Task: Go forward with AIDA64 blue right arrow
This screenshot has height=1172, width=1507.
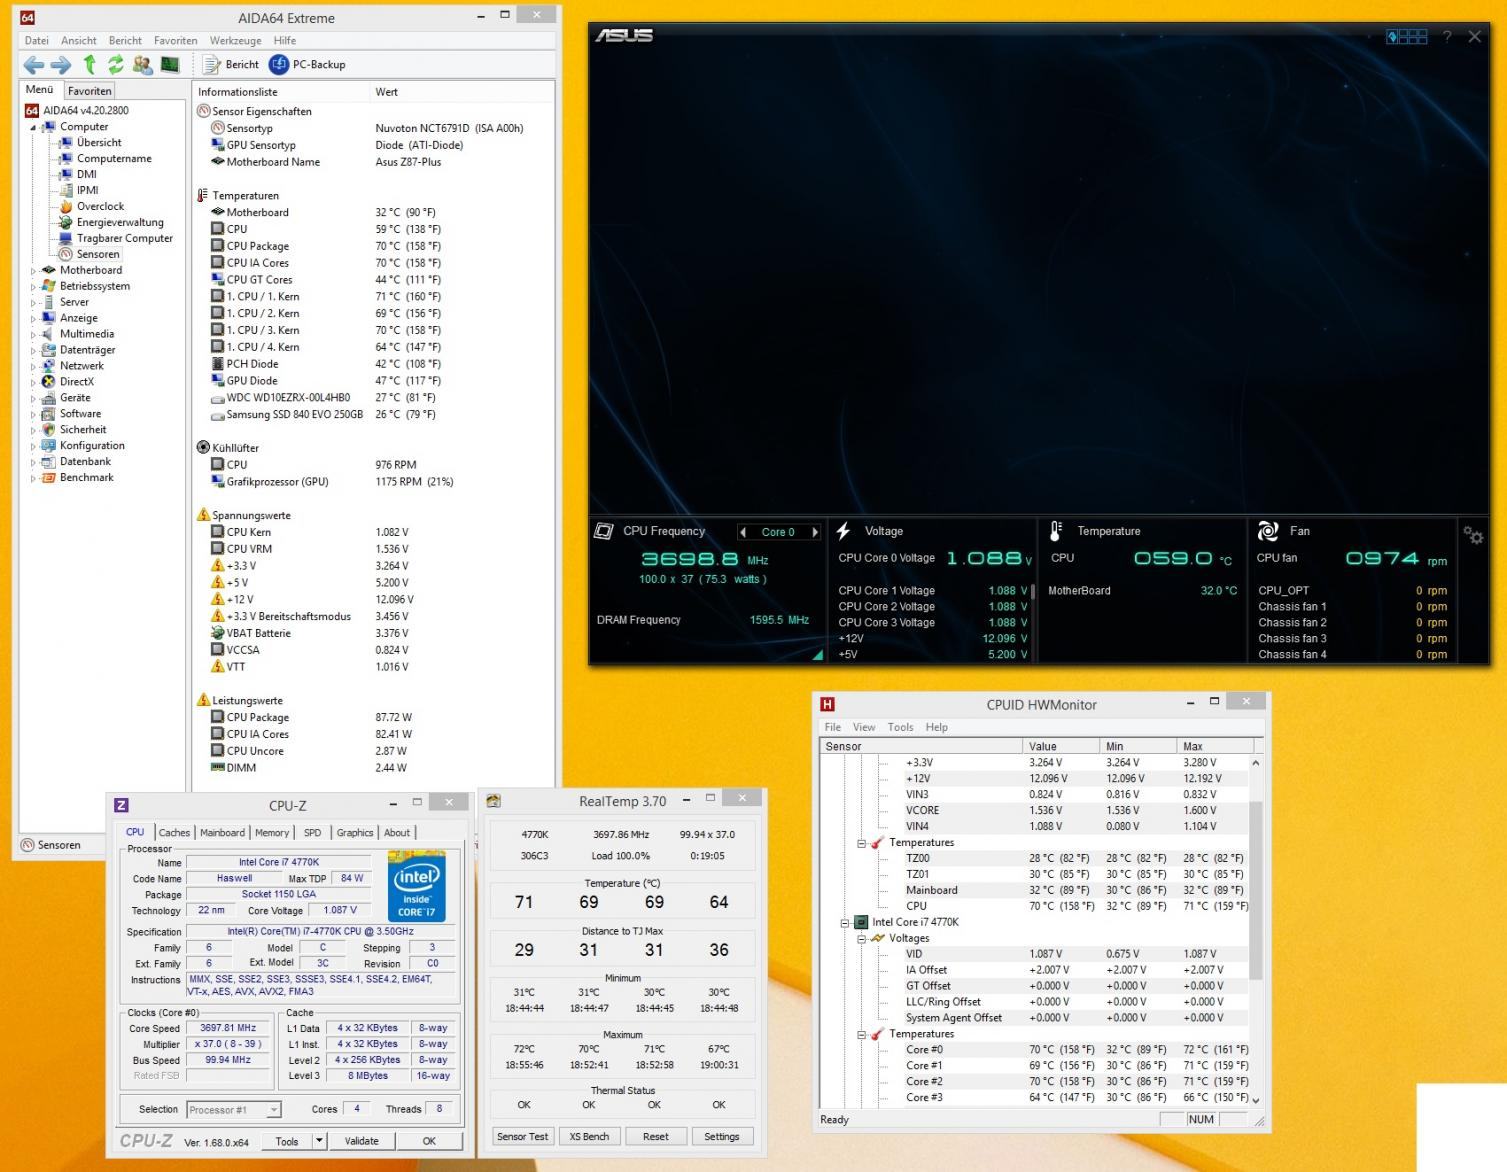Action: click(x=61, y=65)
